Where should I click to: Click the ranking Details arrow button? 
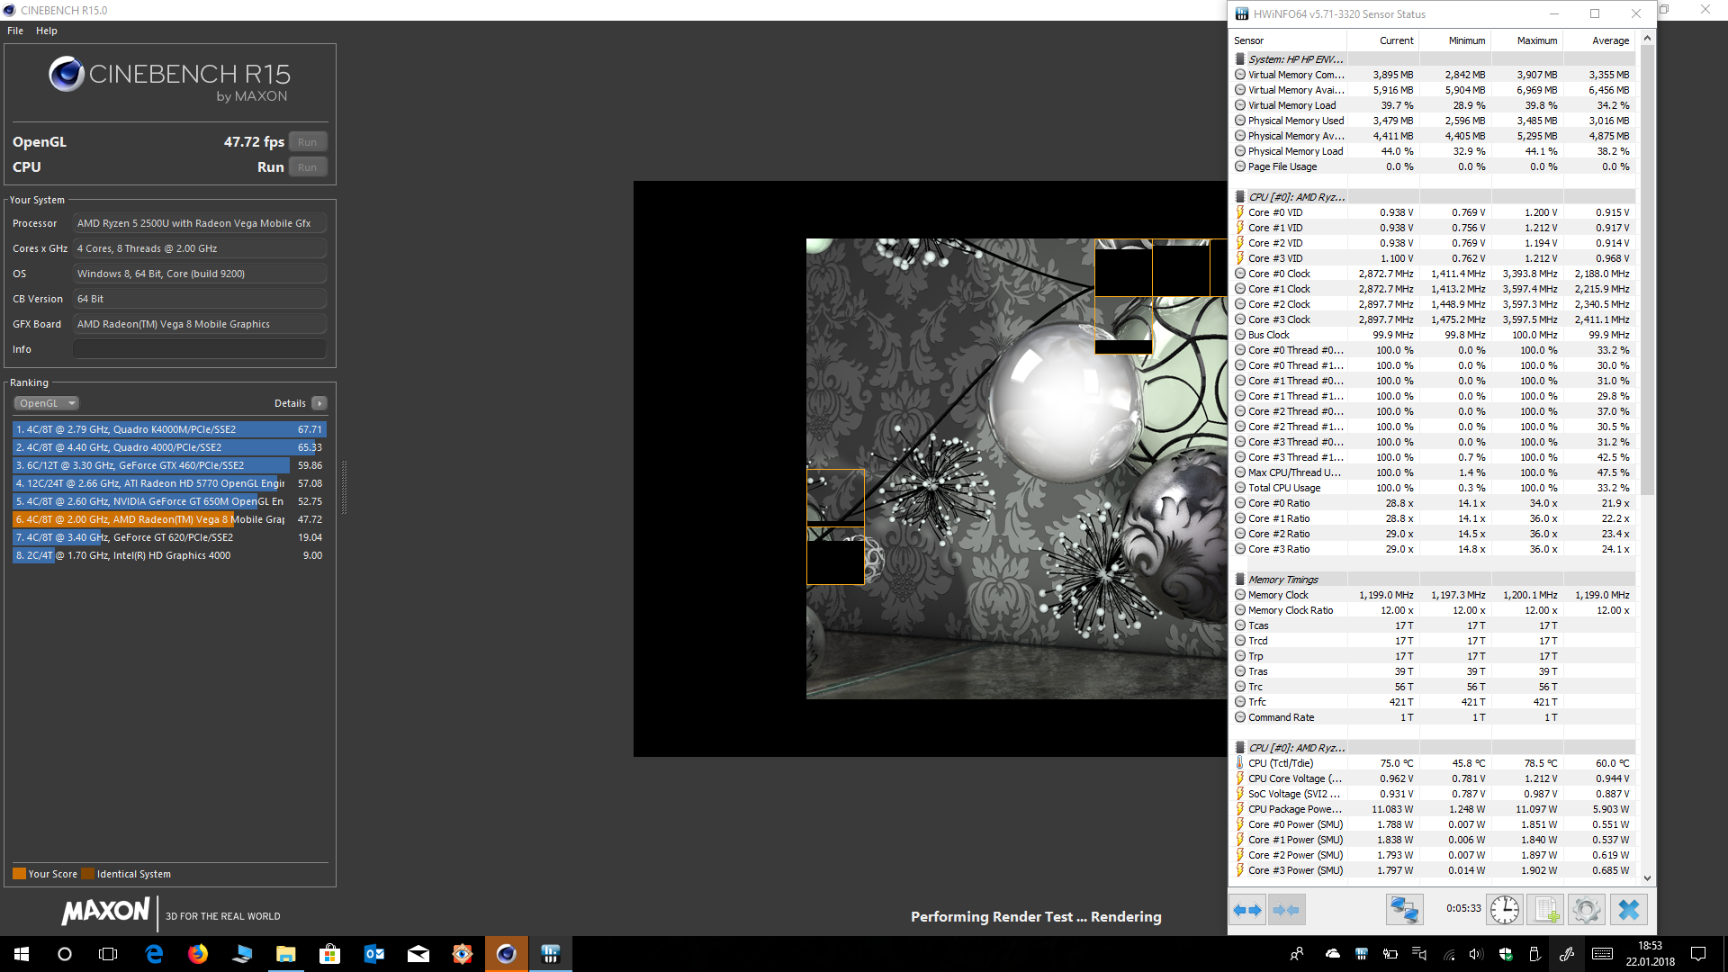point(319,403)
